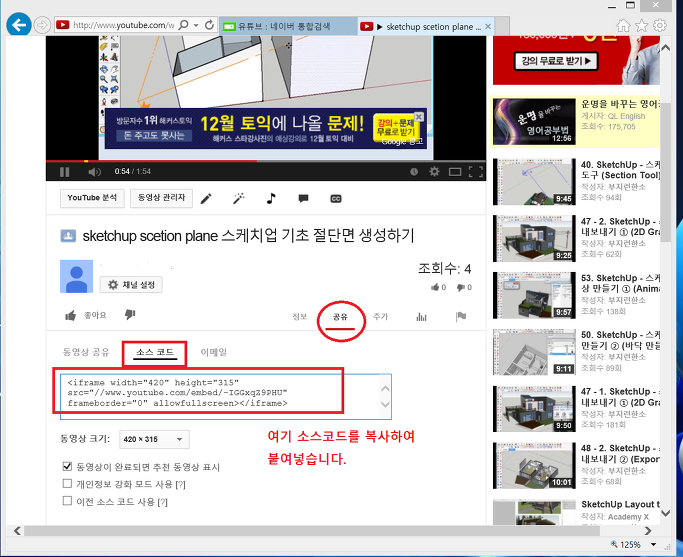Enable 이전 소스 코드 사용 checkbox
Screen dimensions: 683x557
(67, 501)
